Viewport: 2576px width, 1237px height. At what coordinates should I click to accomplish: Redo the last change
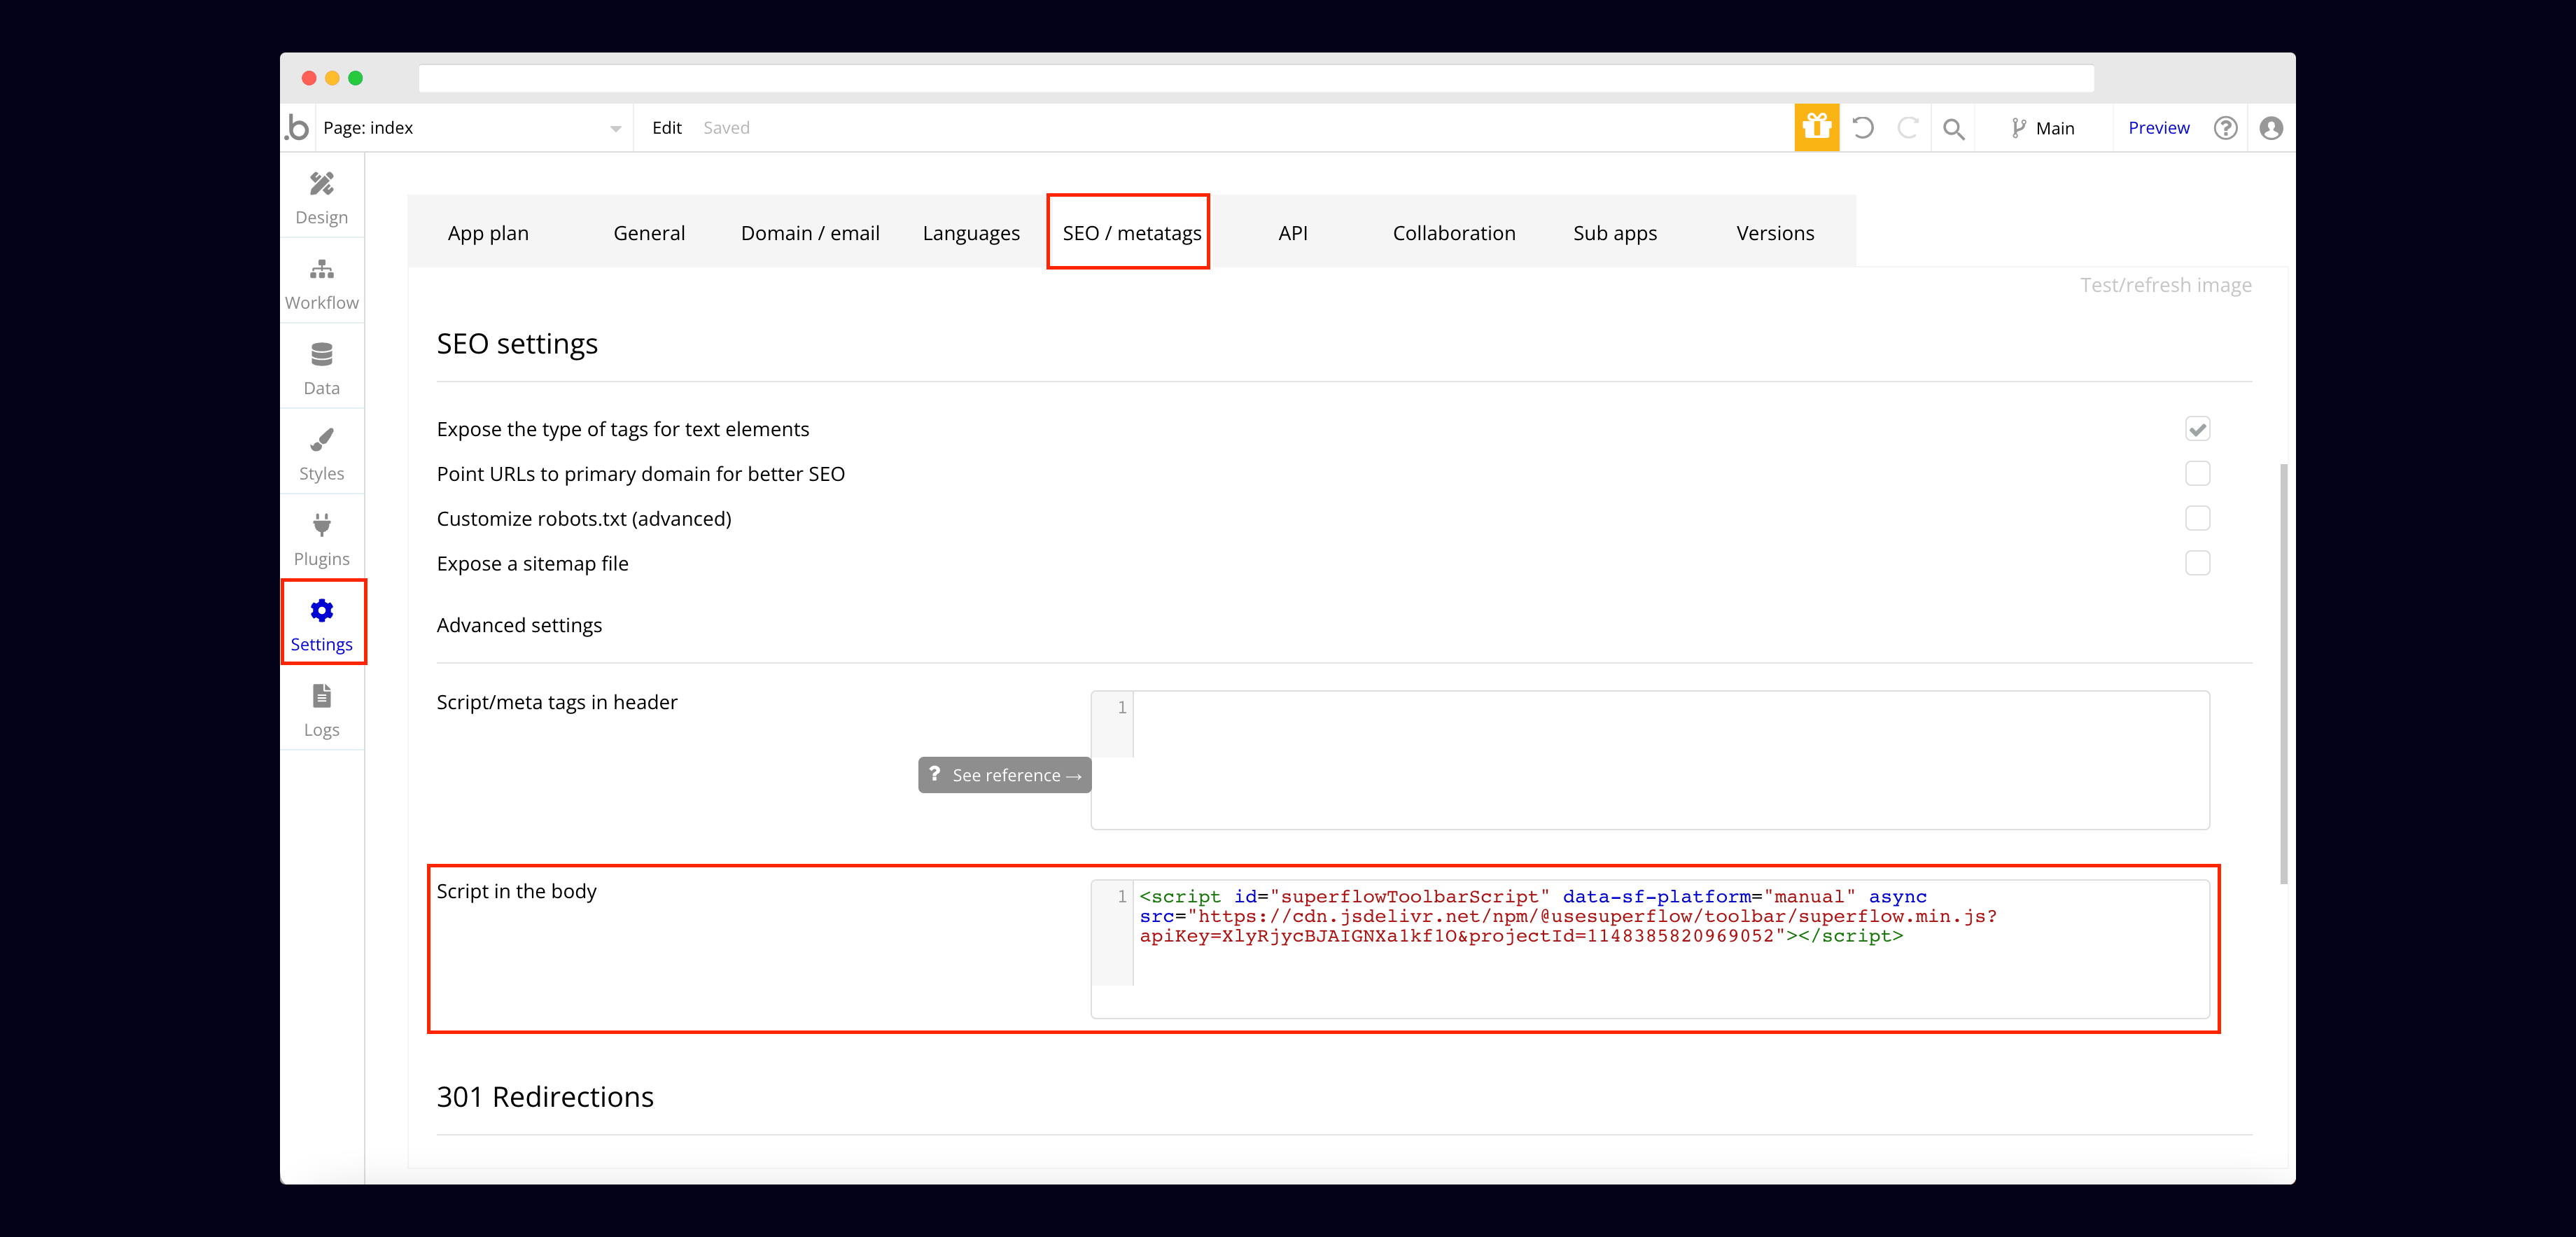1907,128
